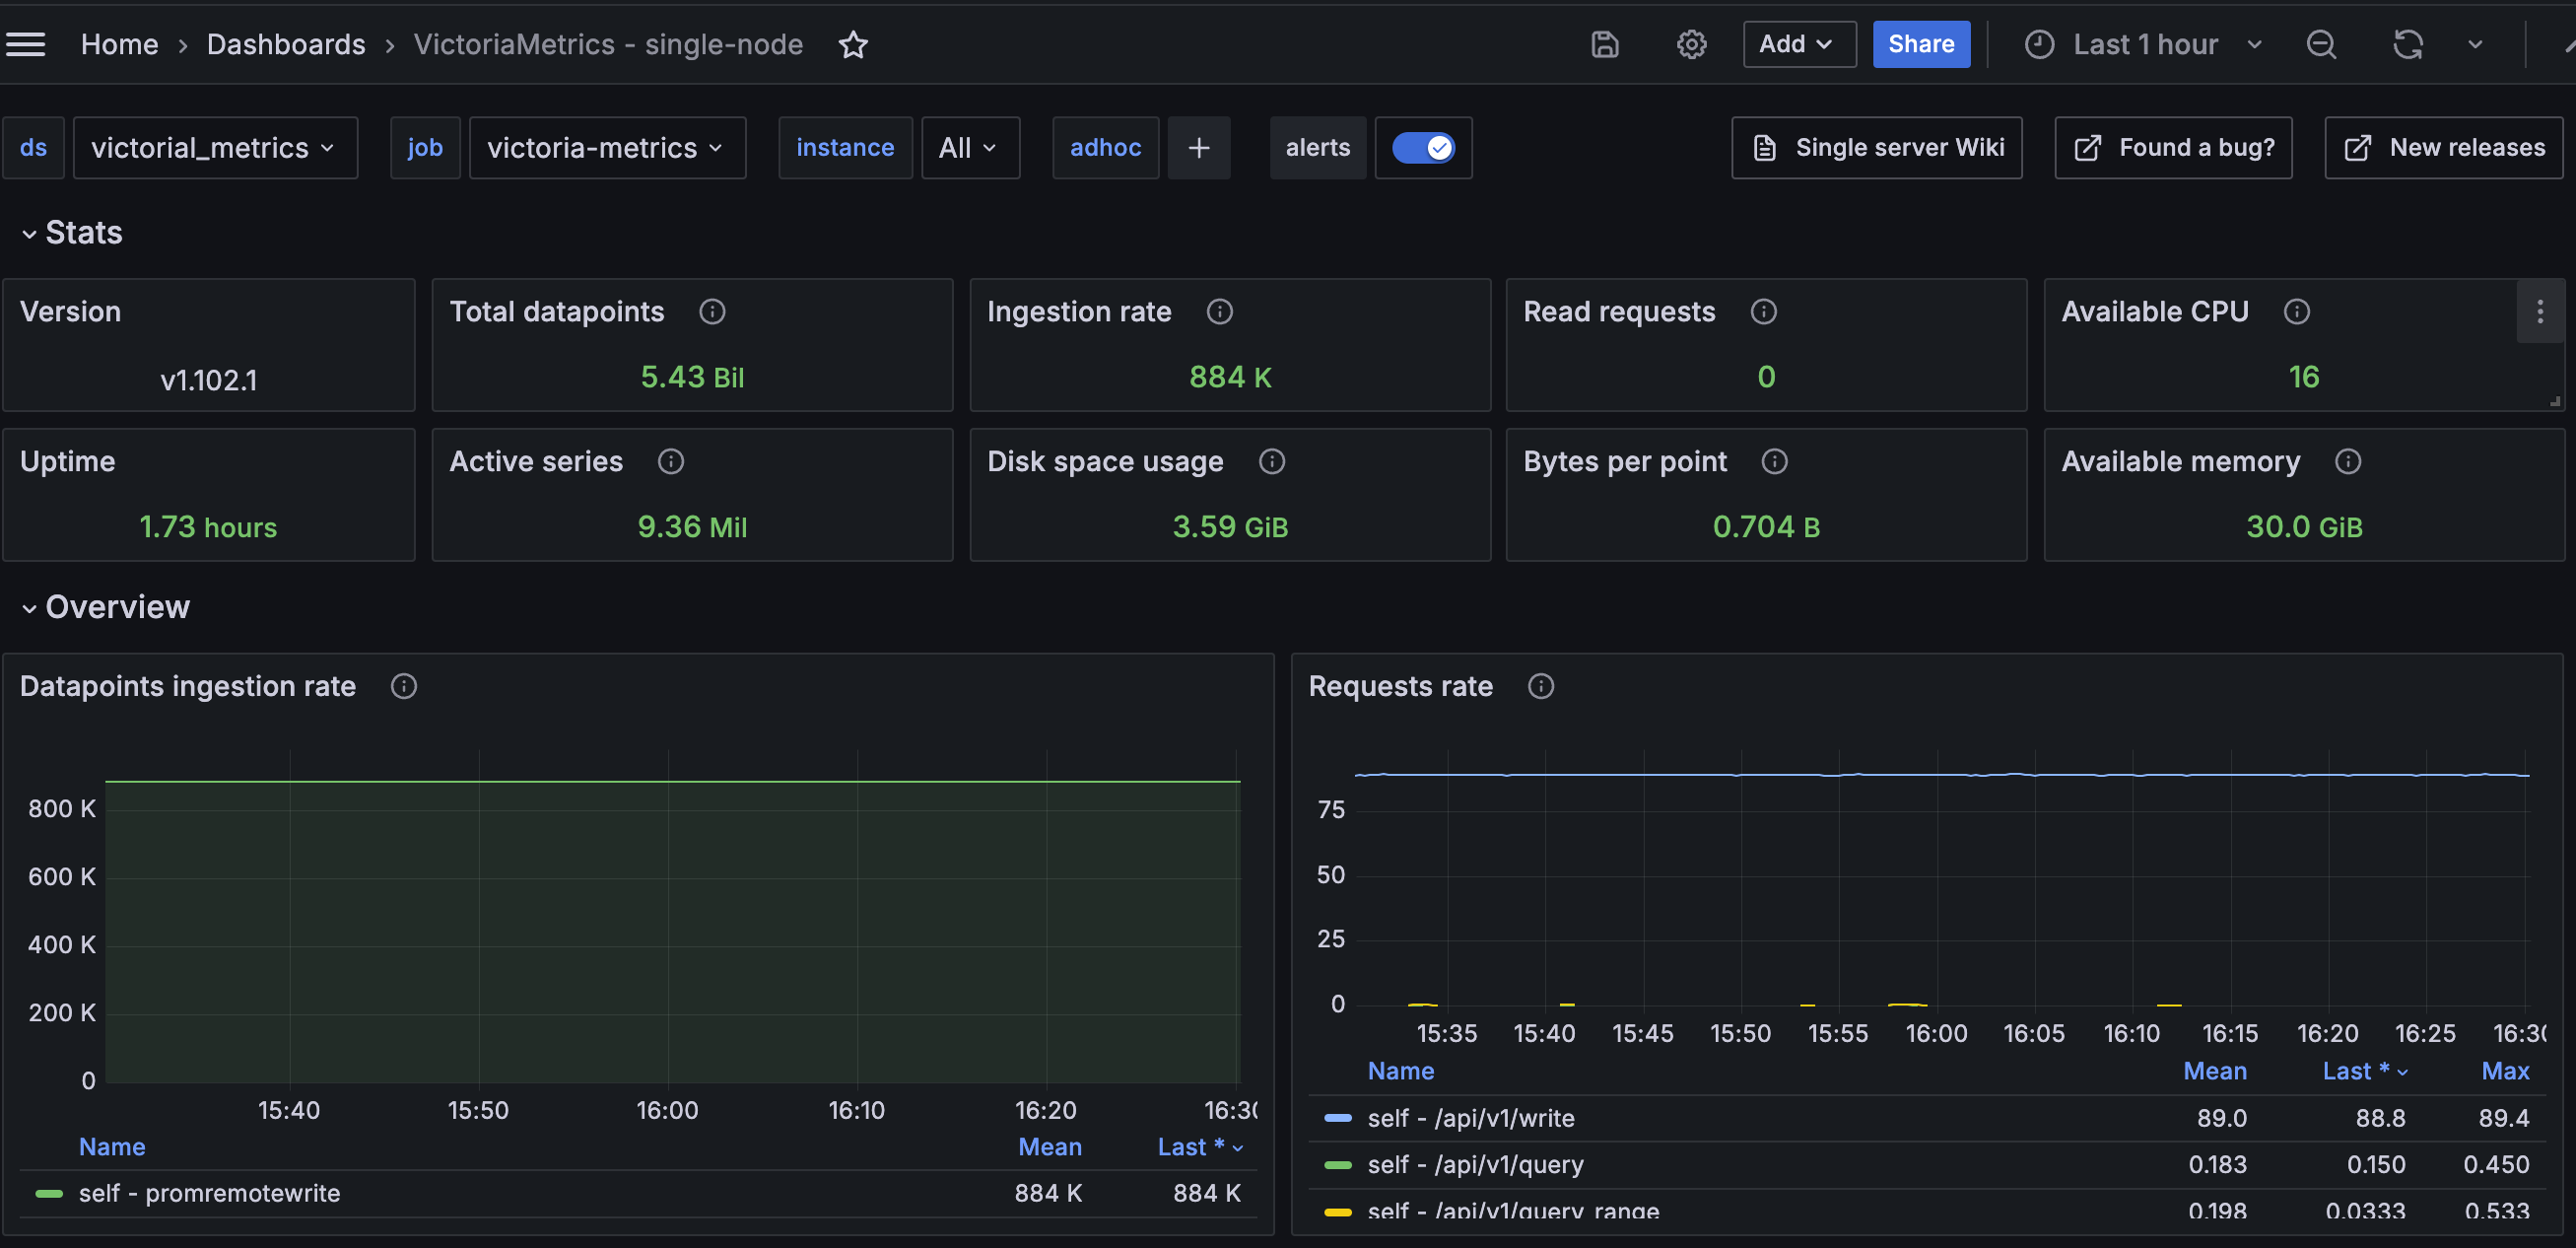Select self - /api/v1/query legend series

click(1476, 1165)
